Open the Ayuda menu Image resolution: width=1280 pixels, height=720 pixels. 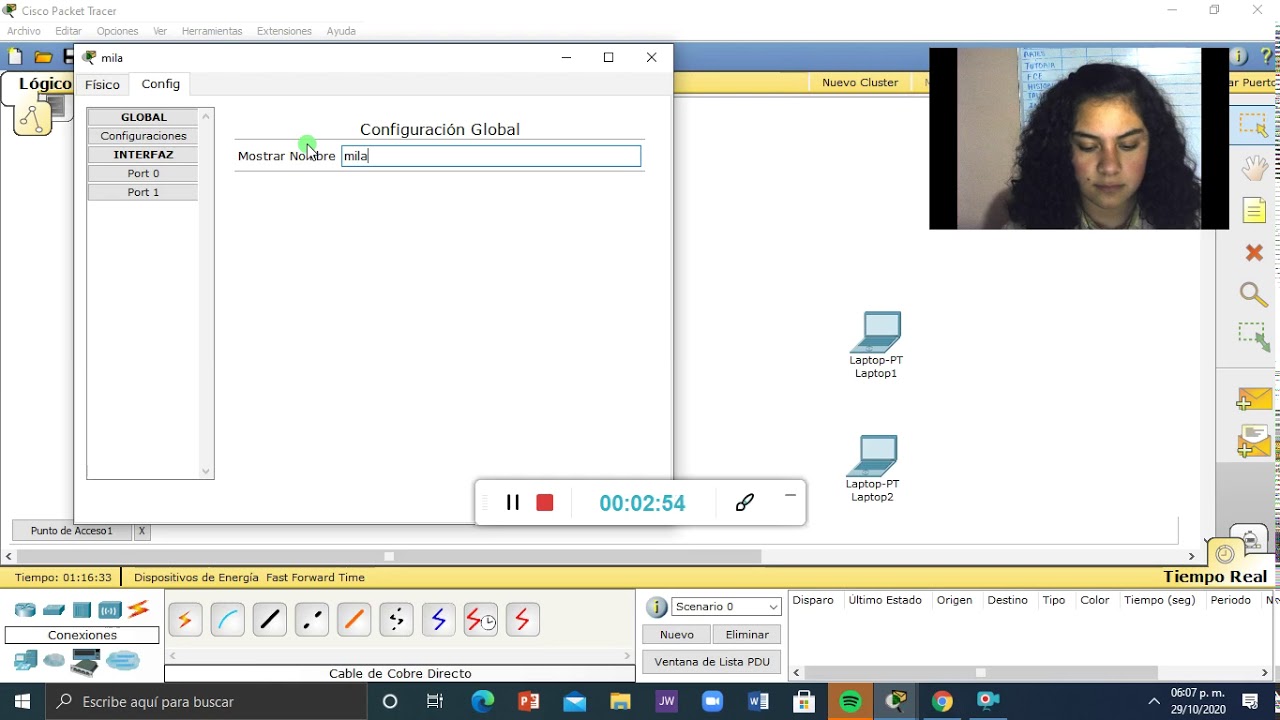pyautogui.click(x=341, y=31)
